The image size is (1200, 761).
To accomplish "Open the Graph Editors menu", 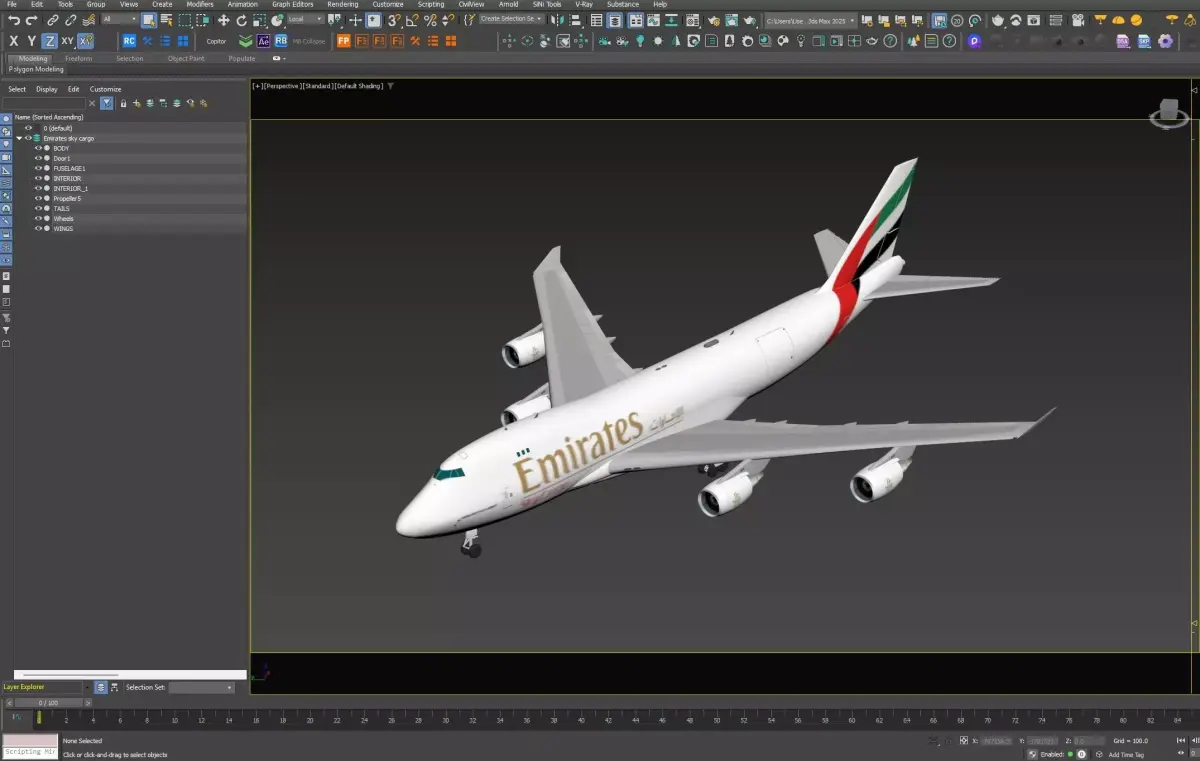I will coord(293,4).
